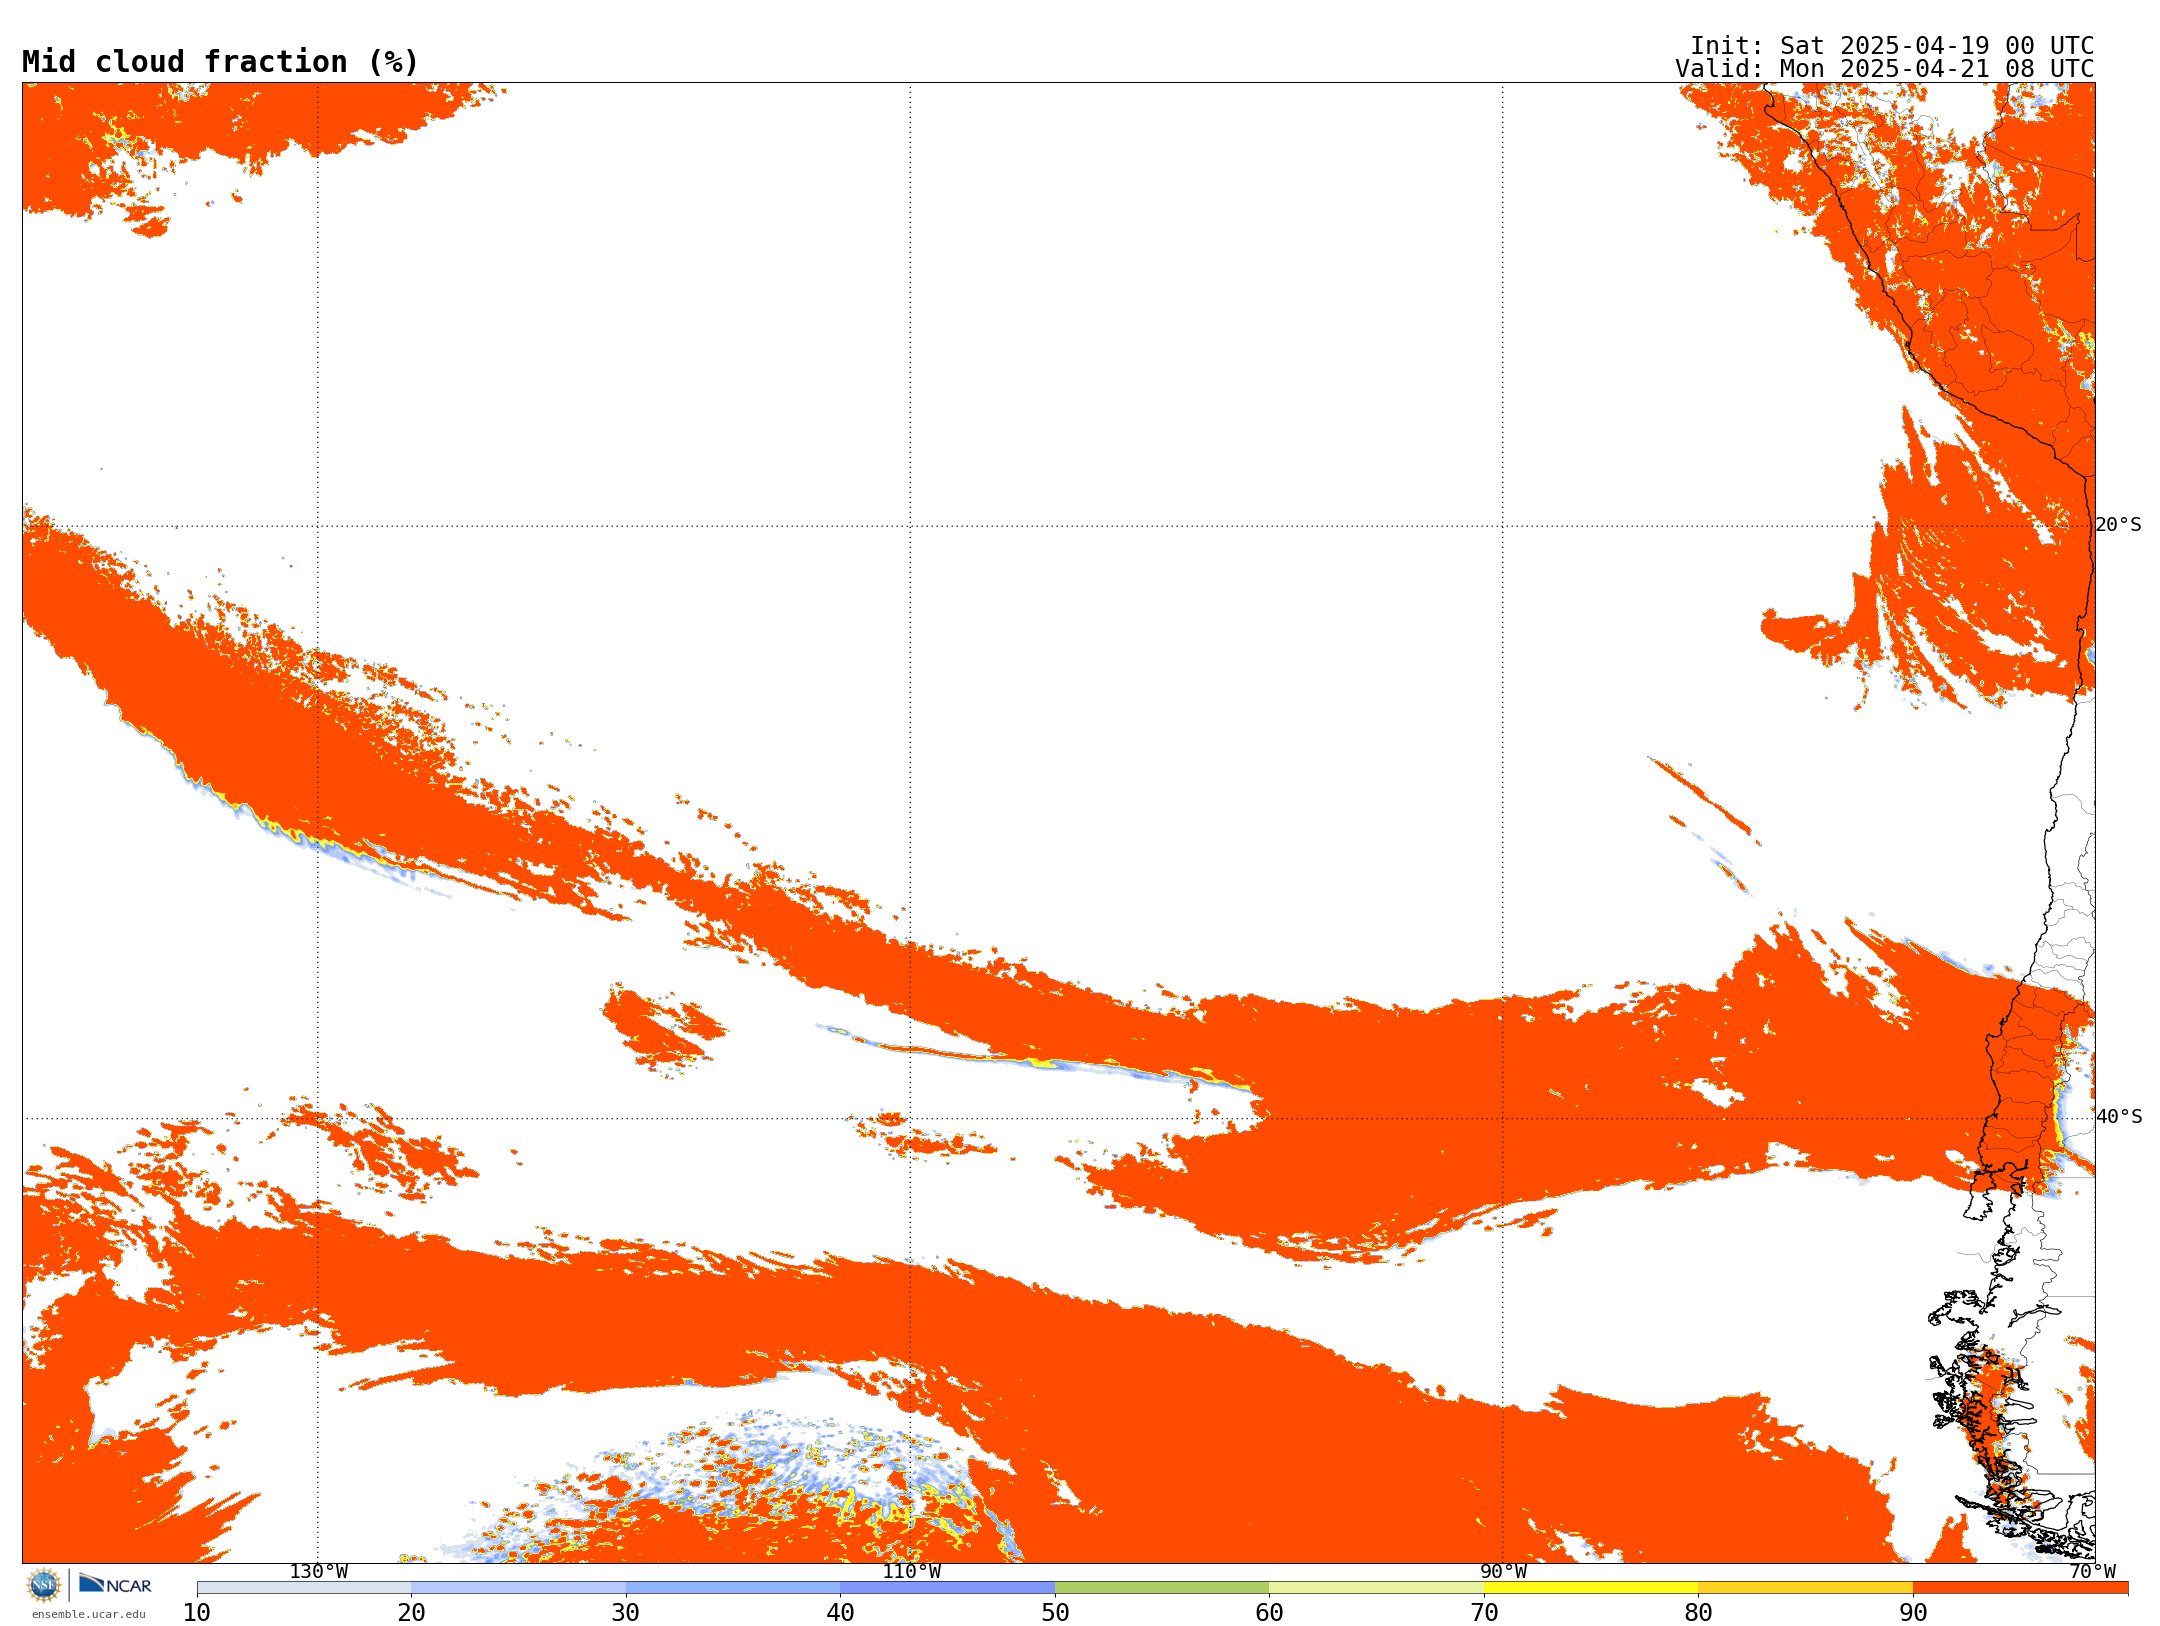Click the colorbar tick label '90'
Screen dimensions: 2160x1626
tap(1913, 1613)
